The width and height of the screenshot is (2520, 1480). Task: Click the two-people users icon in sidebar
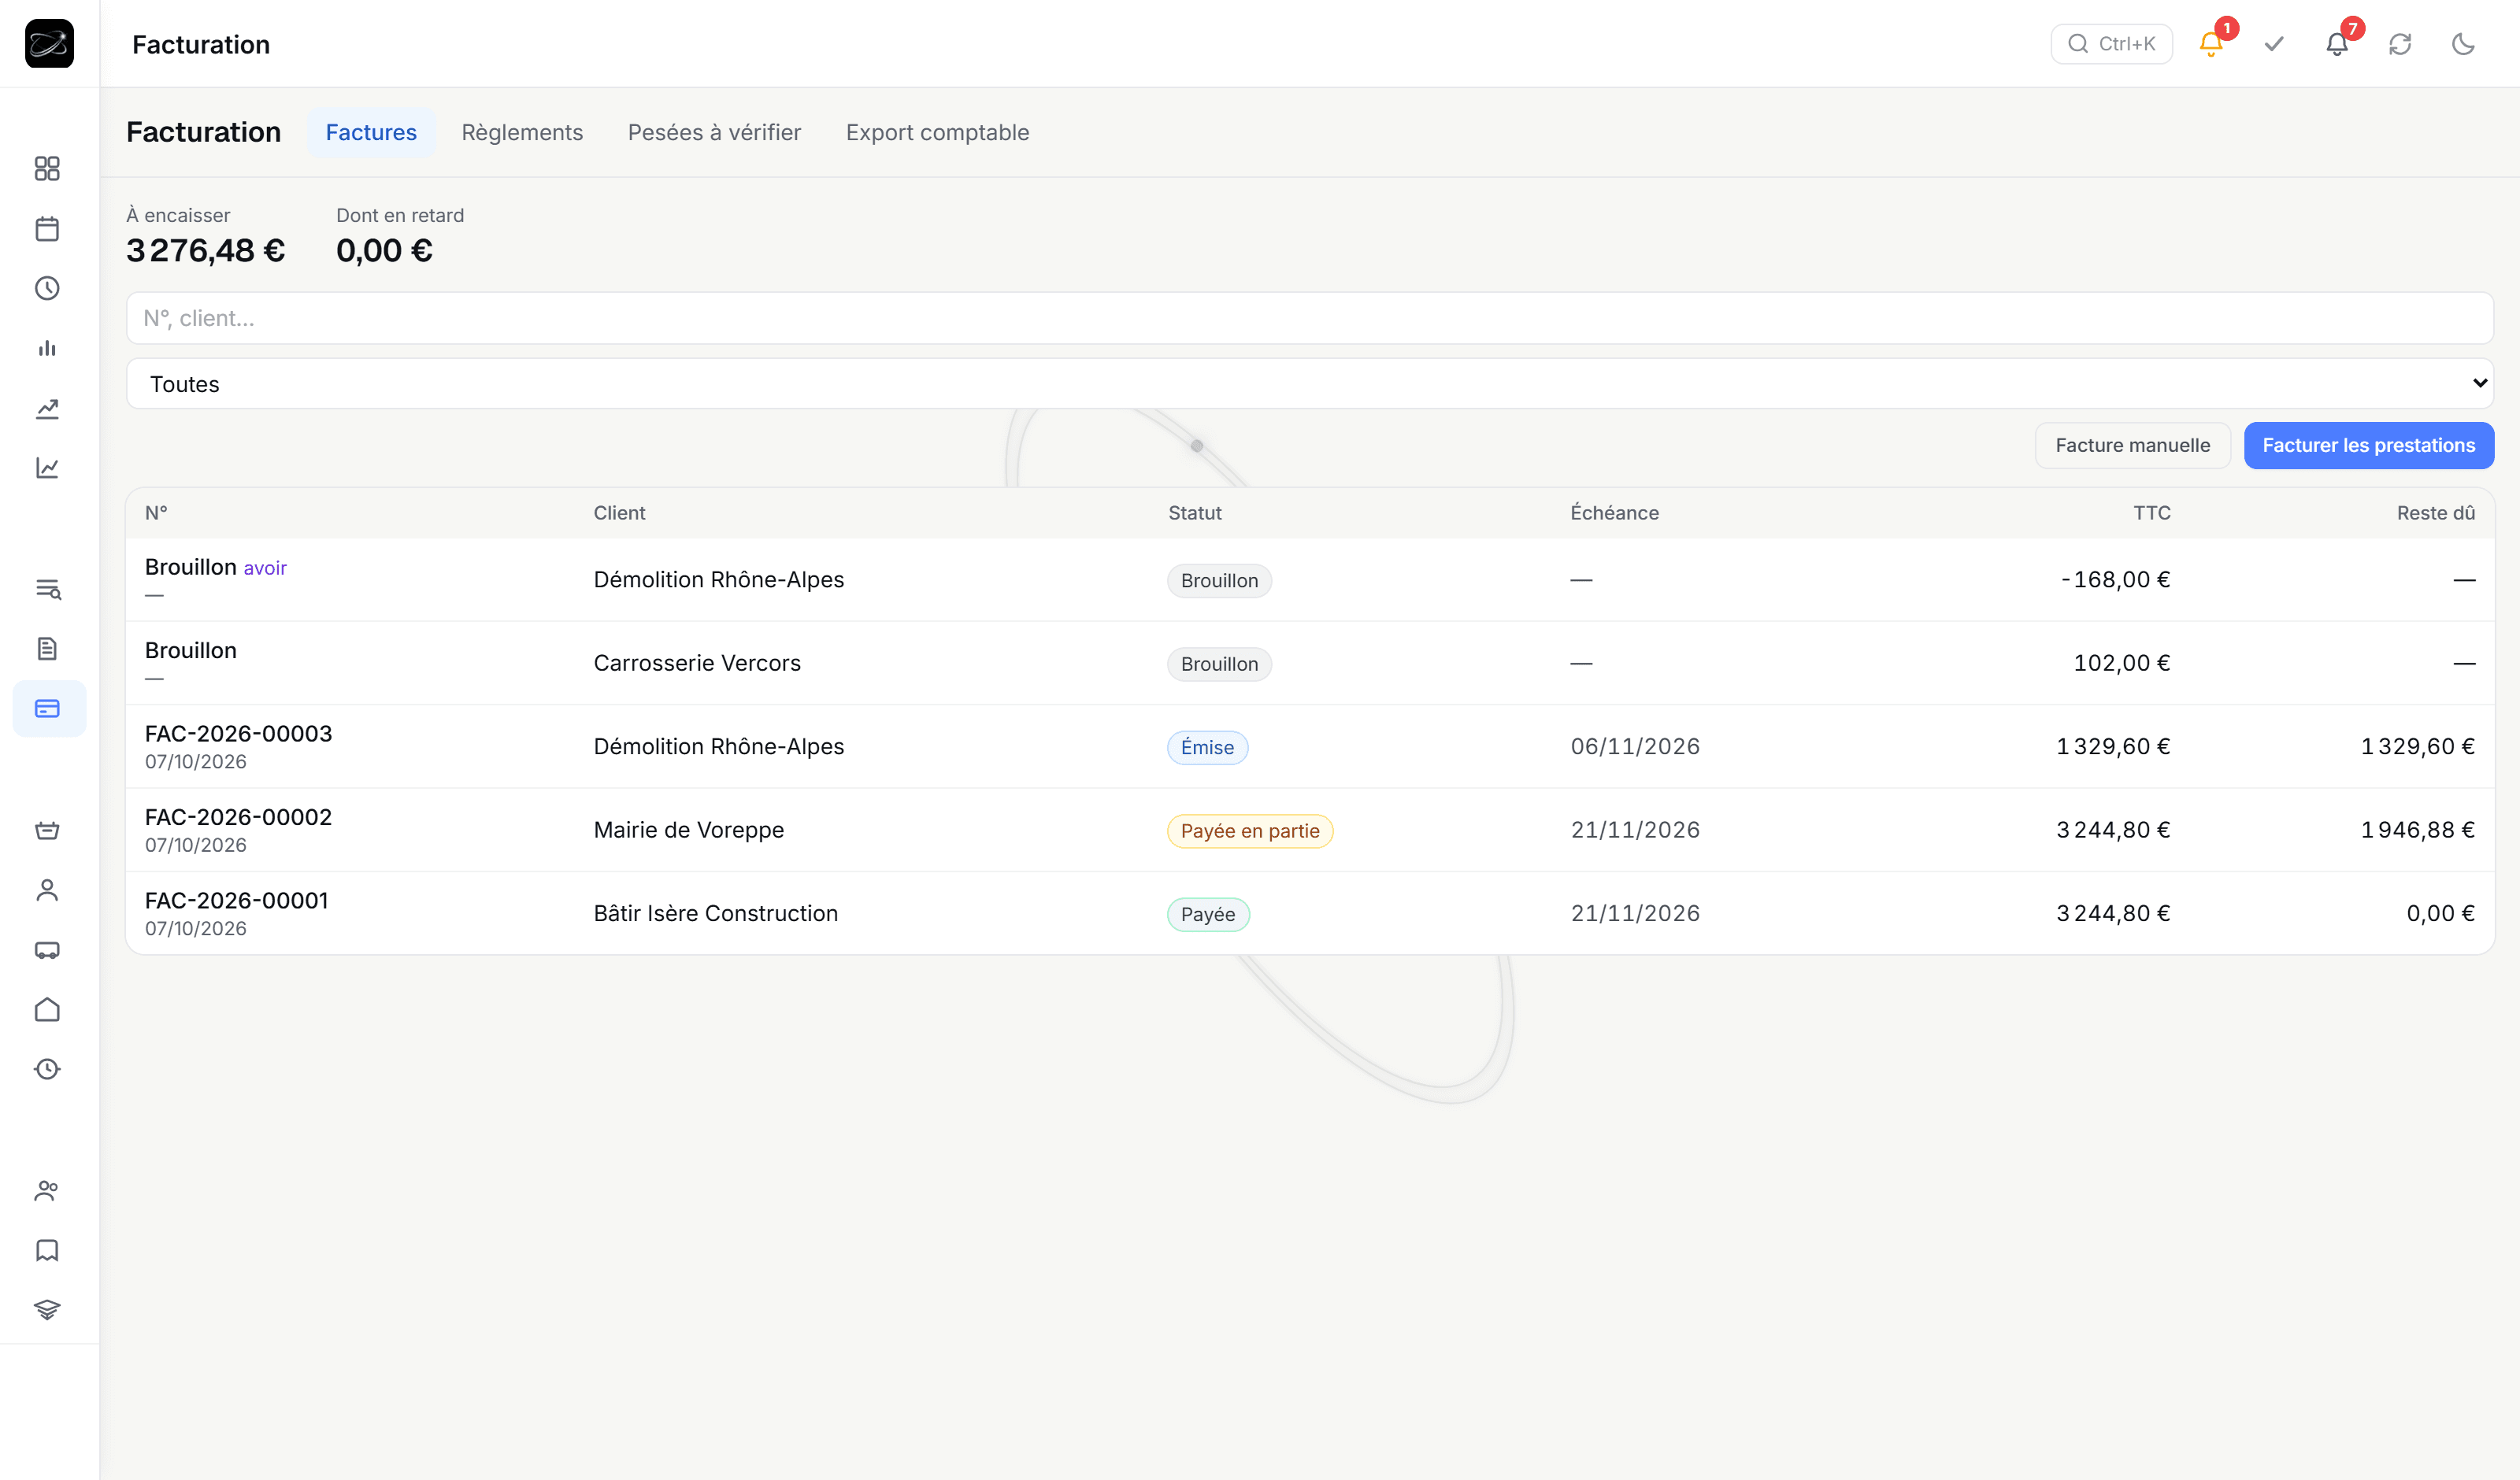47,1190
